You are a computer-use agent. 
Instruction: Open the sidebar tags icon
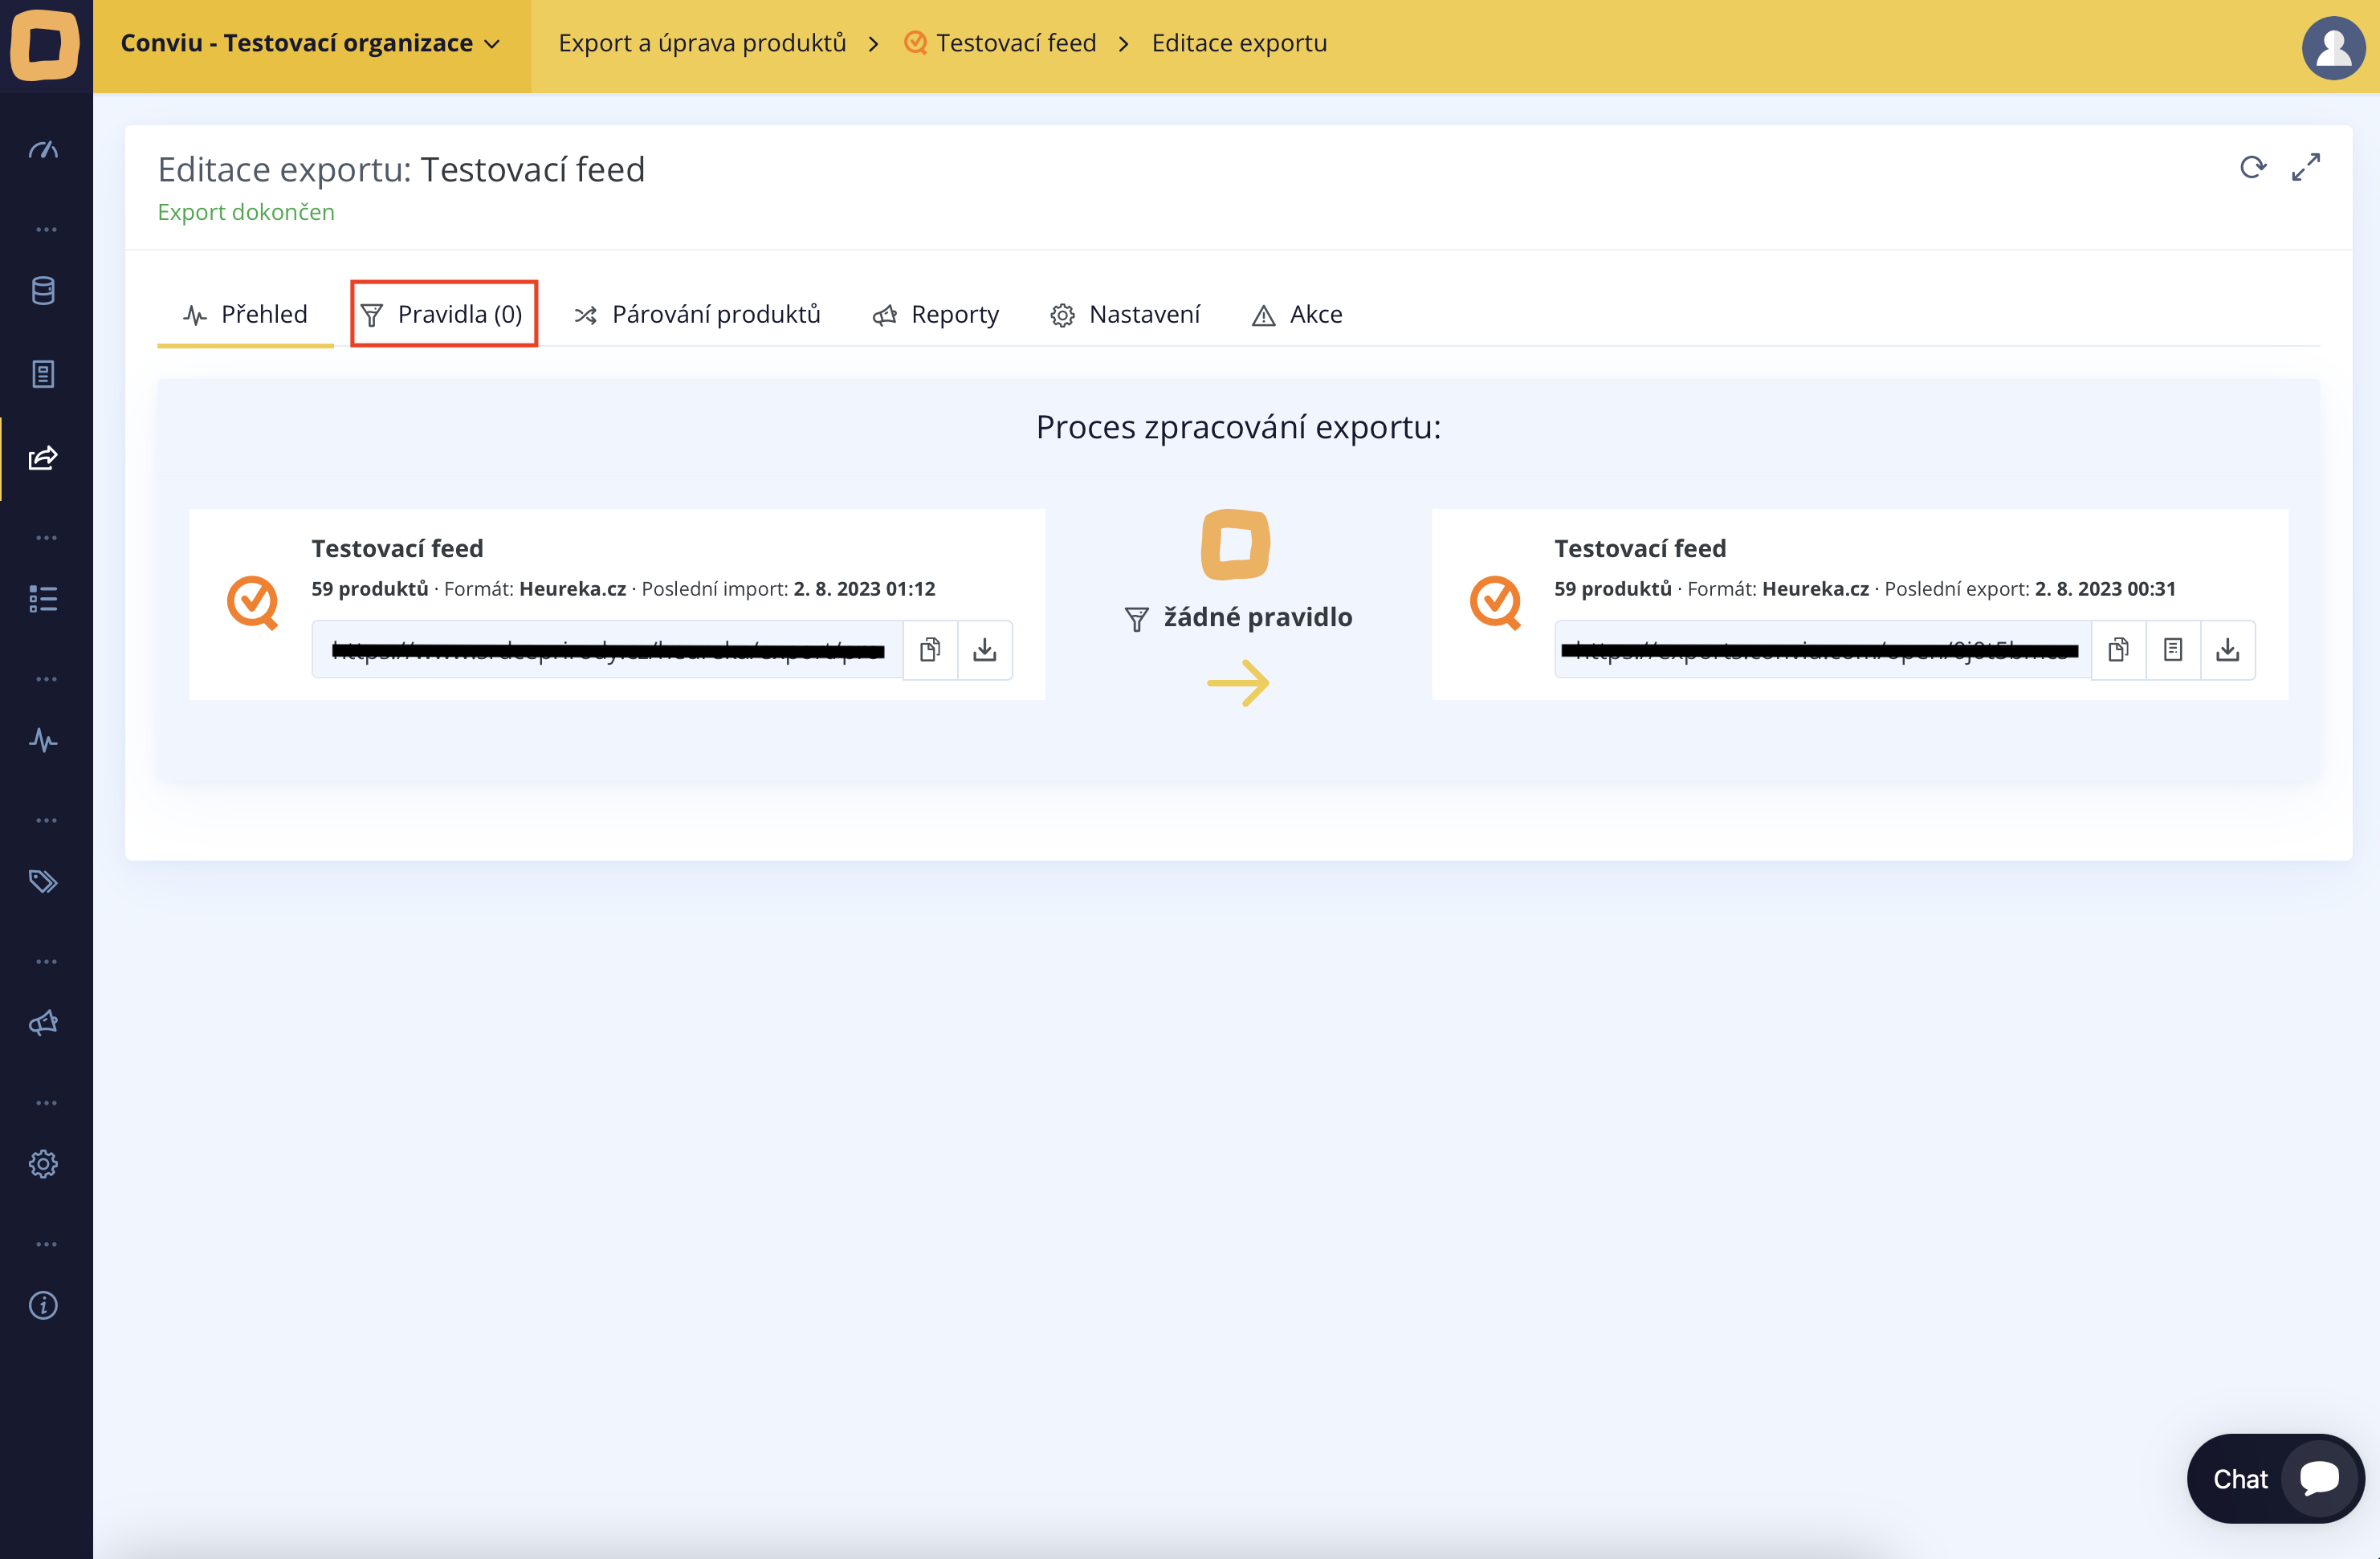[x=43, y=881]
